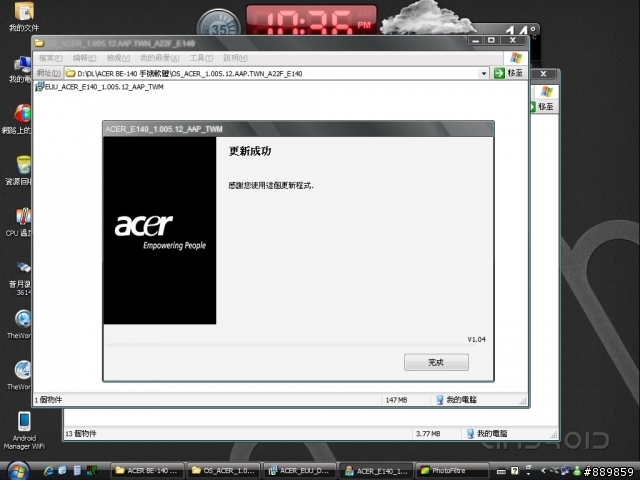Open the 我的最愛 favorites menu

(x=160, y=58)
